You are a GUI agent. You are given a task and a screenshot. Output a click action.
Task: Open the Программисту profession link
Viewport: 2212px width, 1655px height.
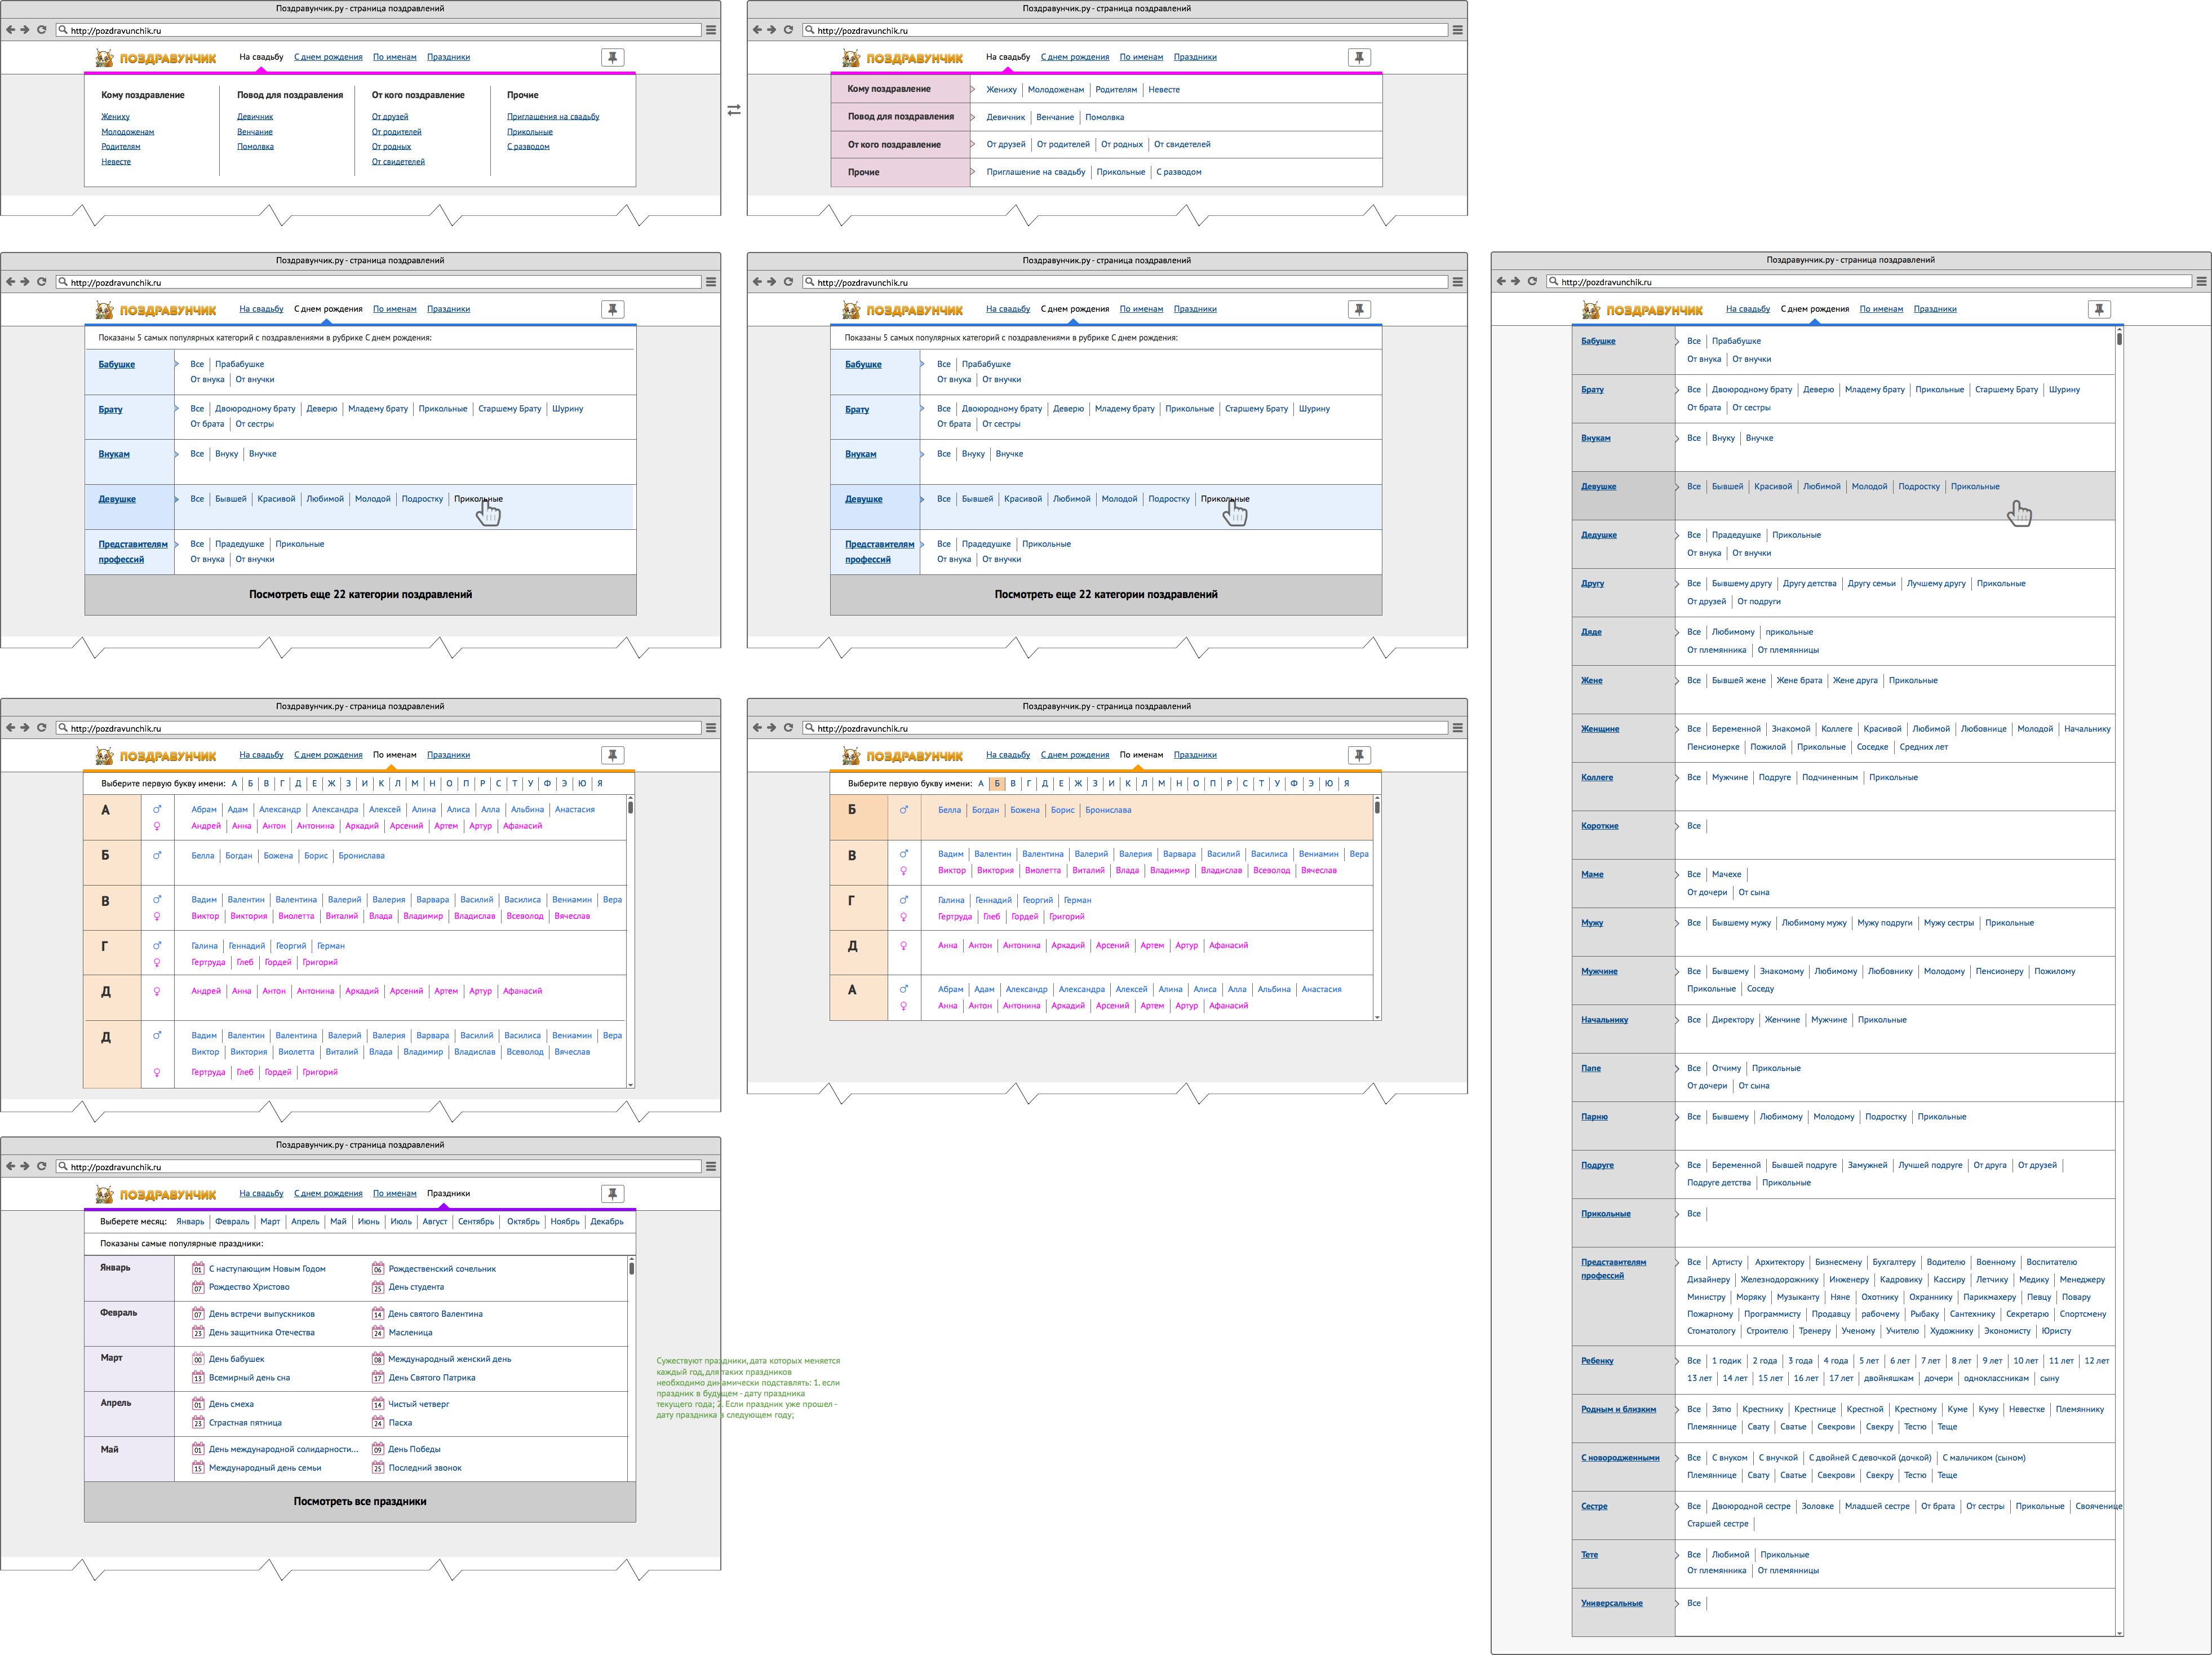tap(1772, 1314)
